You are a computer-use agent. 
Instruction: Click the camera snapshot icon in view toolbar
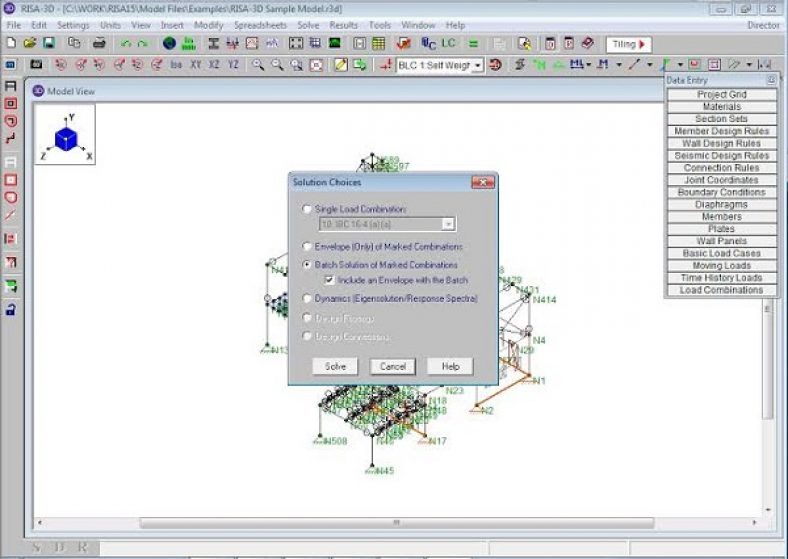(36, 65)
